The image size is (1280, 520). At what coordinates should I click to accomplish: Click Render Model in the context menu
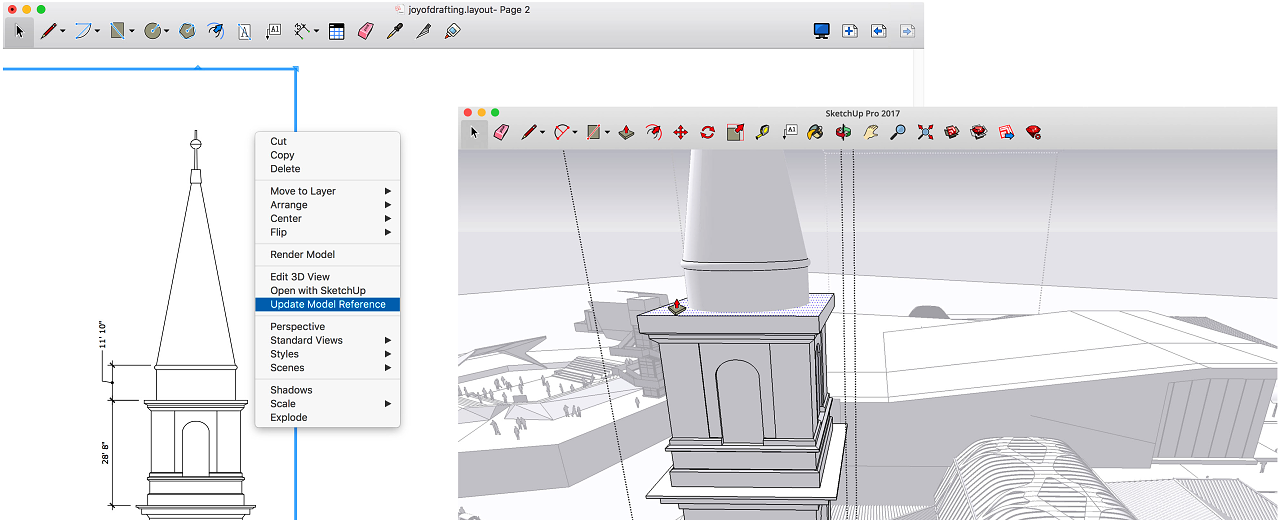point(302,255)
